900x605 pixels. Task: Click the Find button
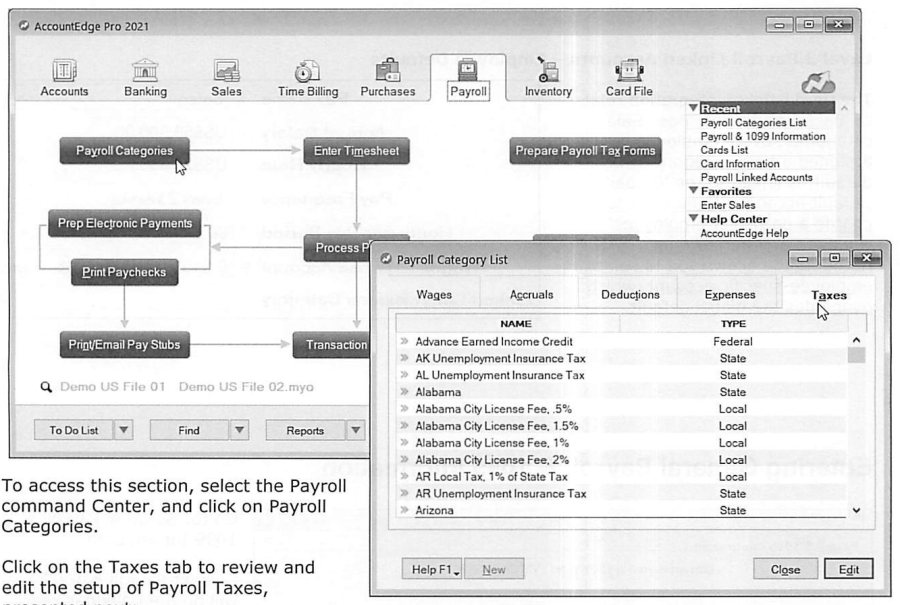(189, 430)
